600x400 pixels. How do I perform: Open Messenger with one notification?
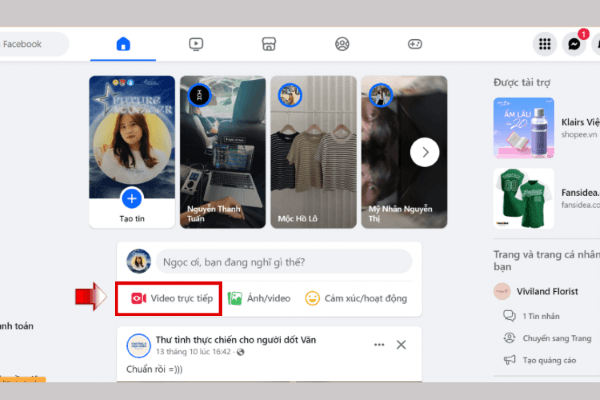574,44
